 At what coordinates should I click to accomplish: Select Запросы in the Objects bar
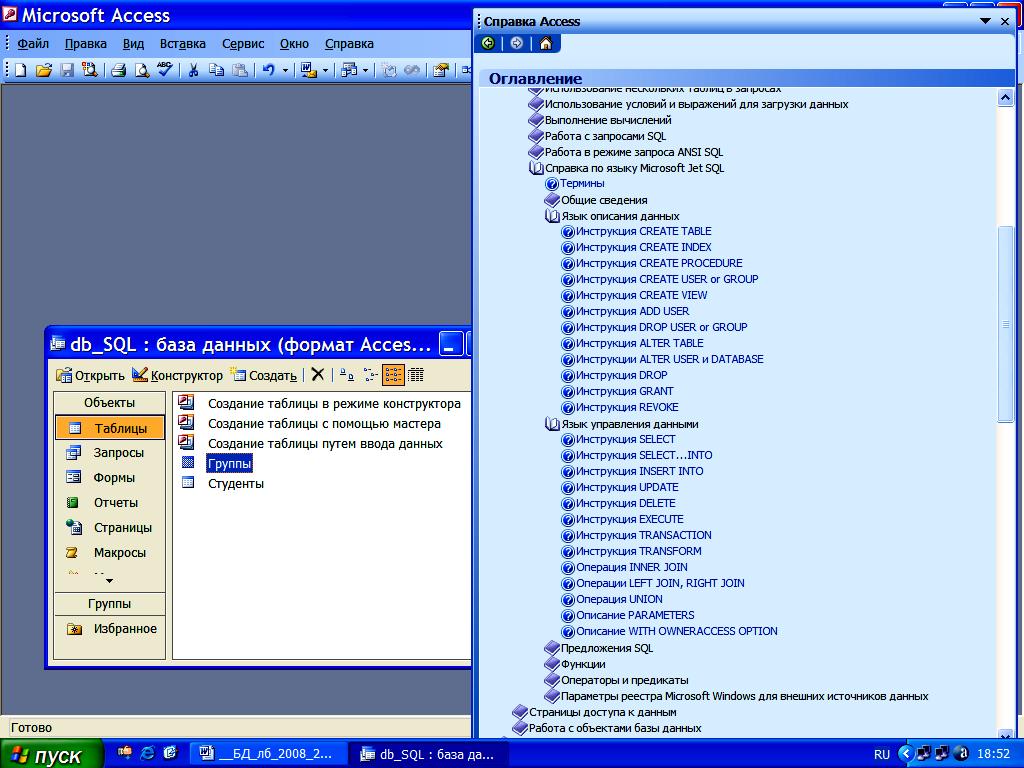point(110,453)
